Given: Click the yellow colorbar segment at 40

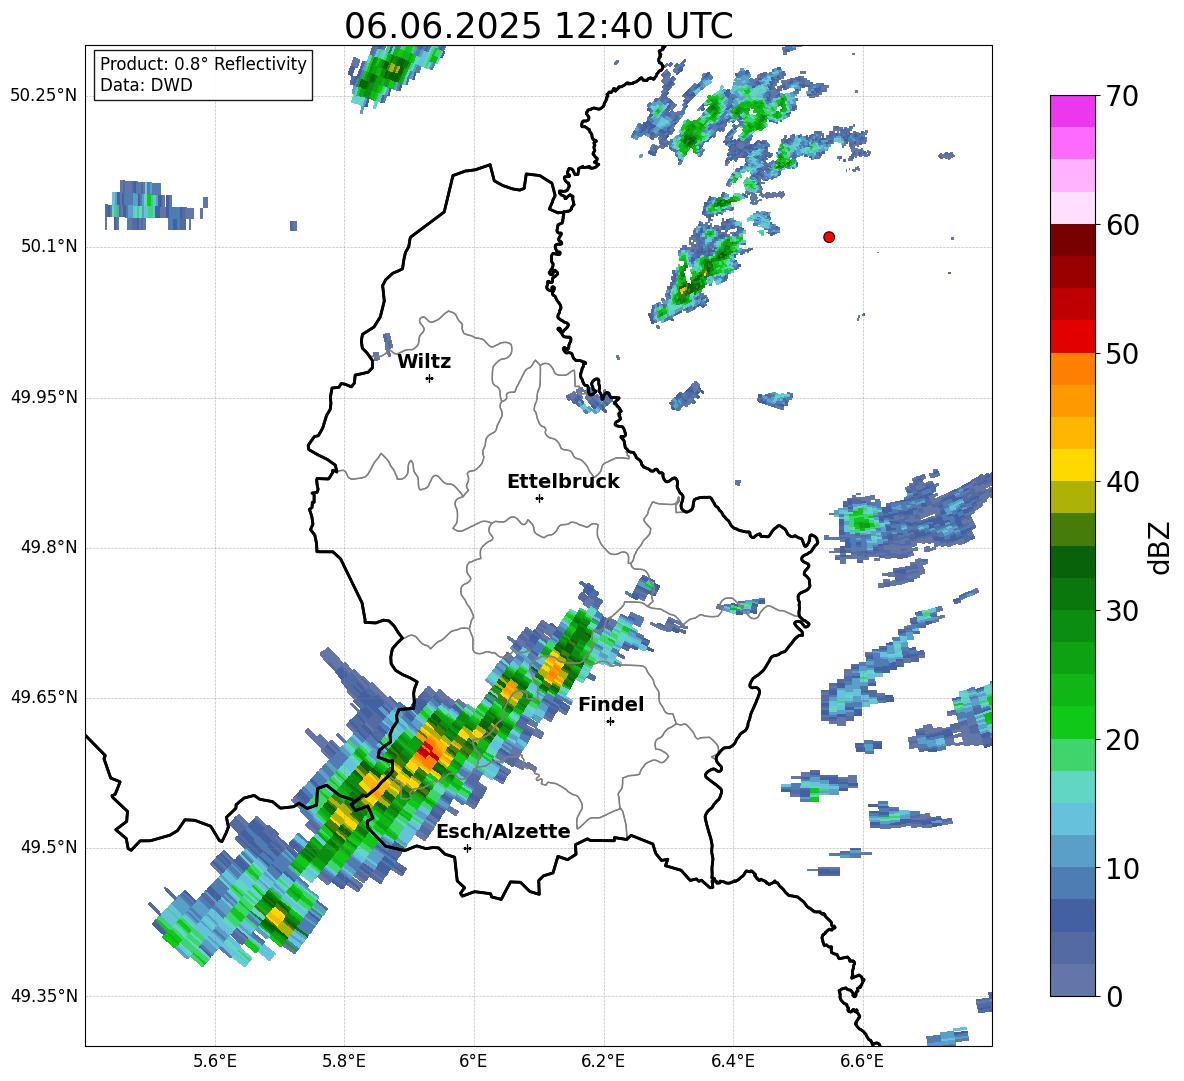Looking at the screenshot, I should (x=1072, y=465).
